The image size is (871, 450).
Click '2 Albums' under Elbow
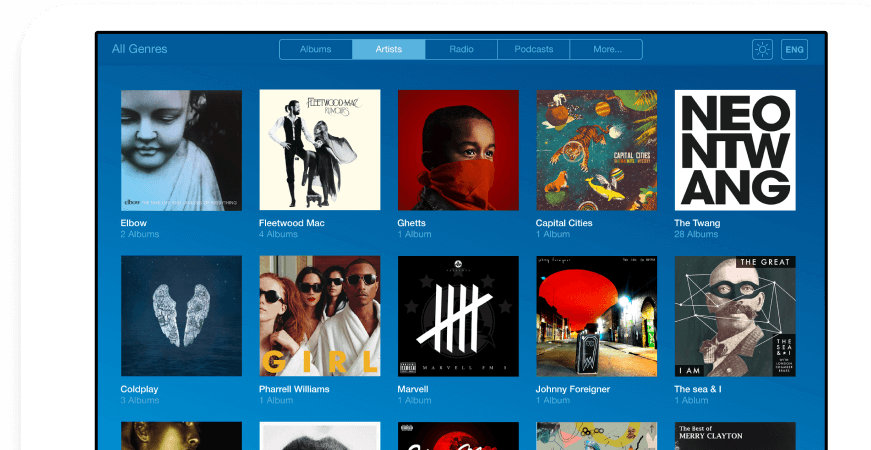click(x=140, y=234)
